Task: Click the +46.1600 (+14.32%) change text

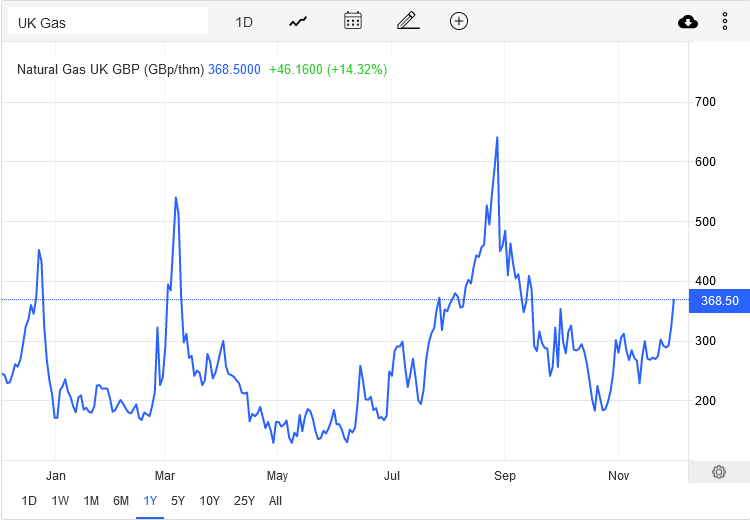Action: pyautogui.click(x=328, y=69)
